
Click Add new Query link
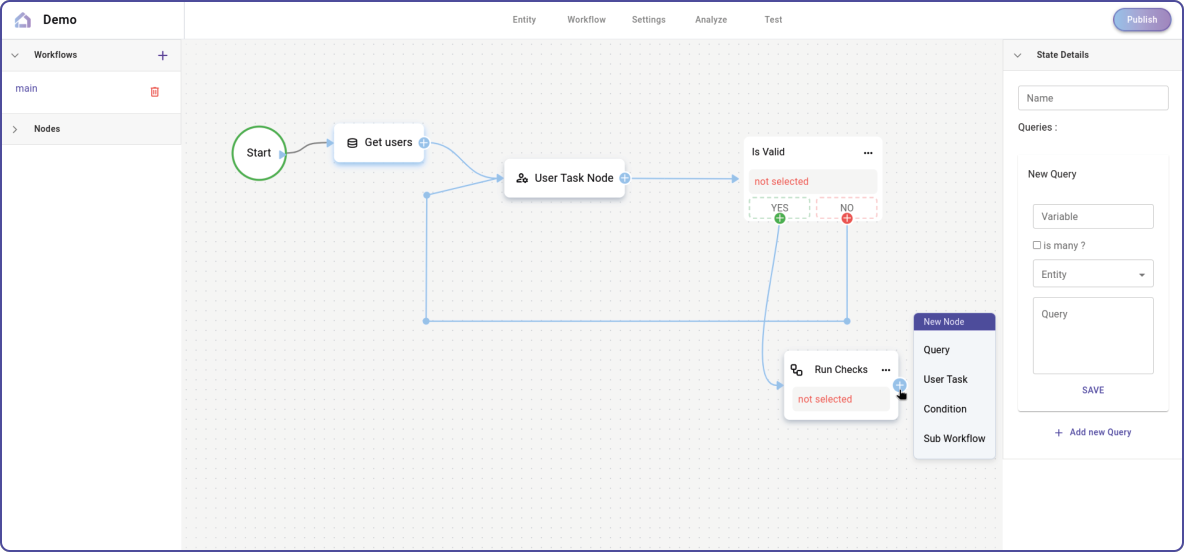[x=1092, y=433]
